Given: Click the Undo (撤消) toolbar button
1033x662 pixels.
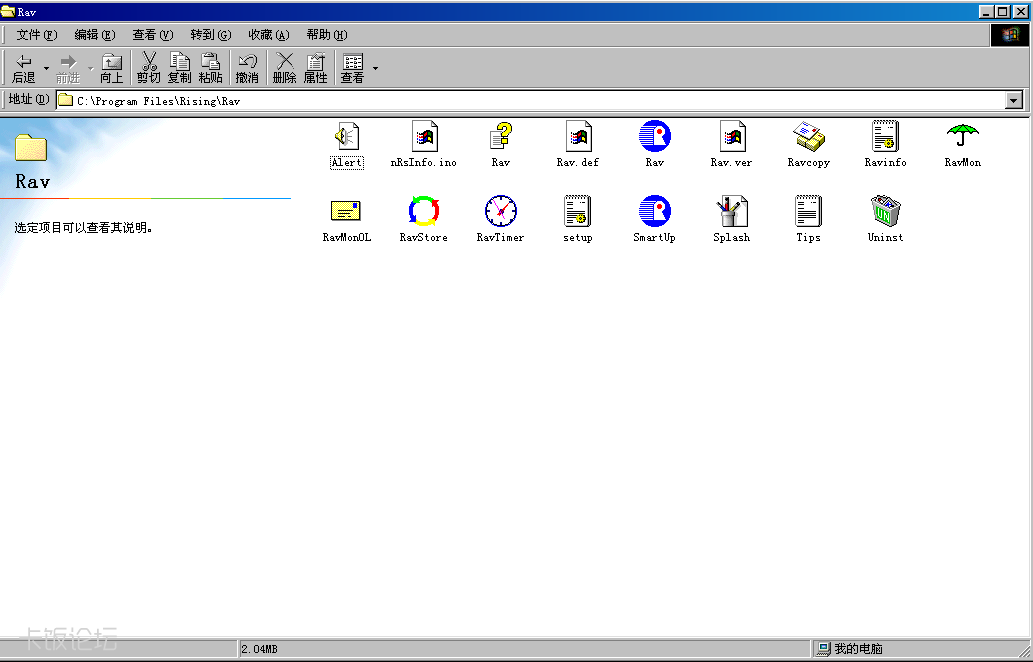Looking at the screenshot, I should [x=247, y=68].
